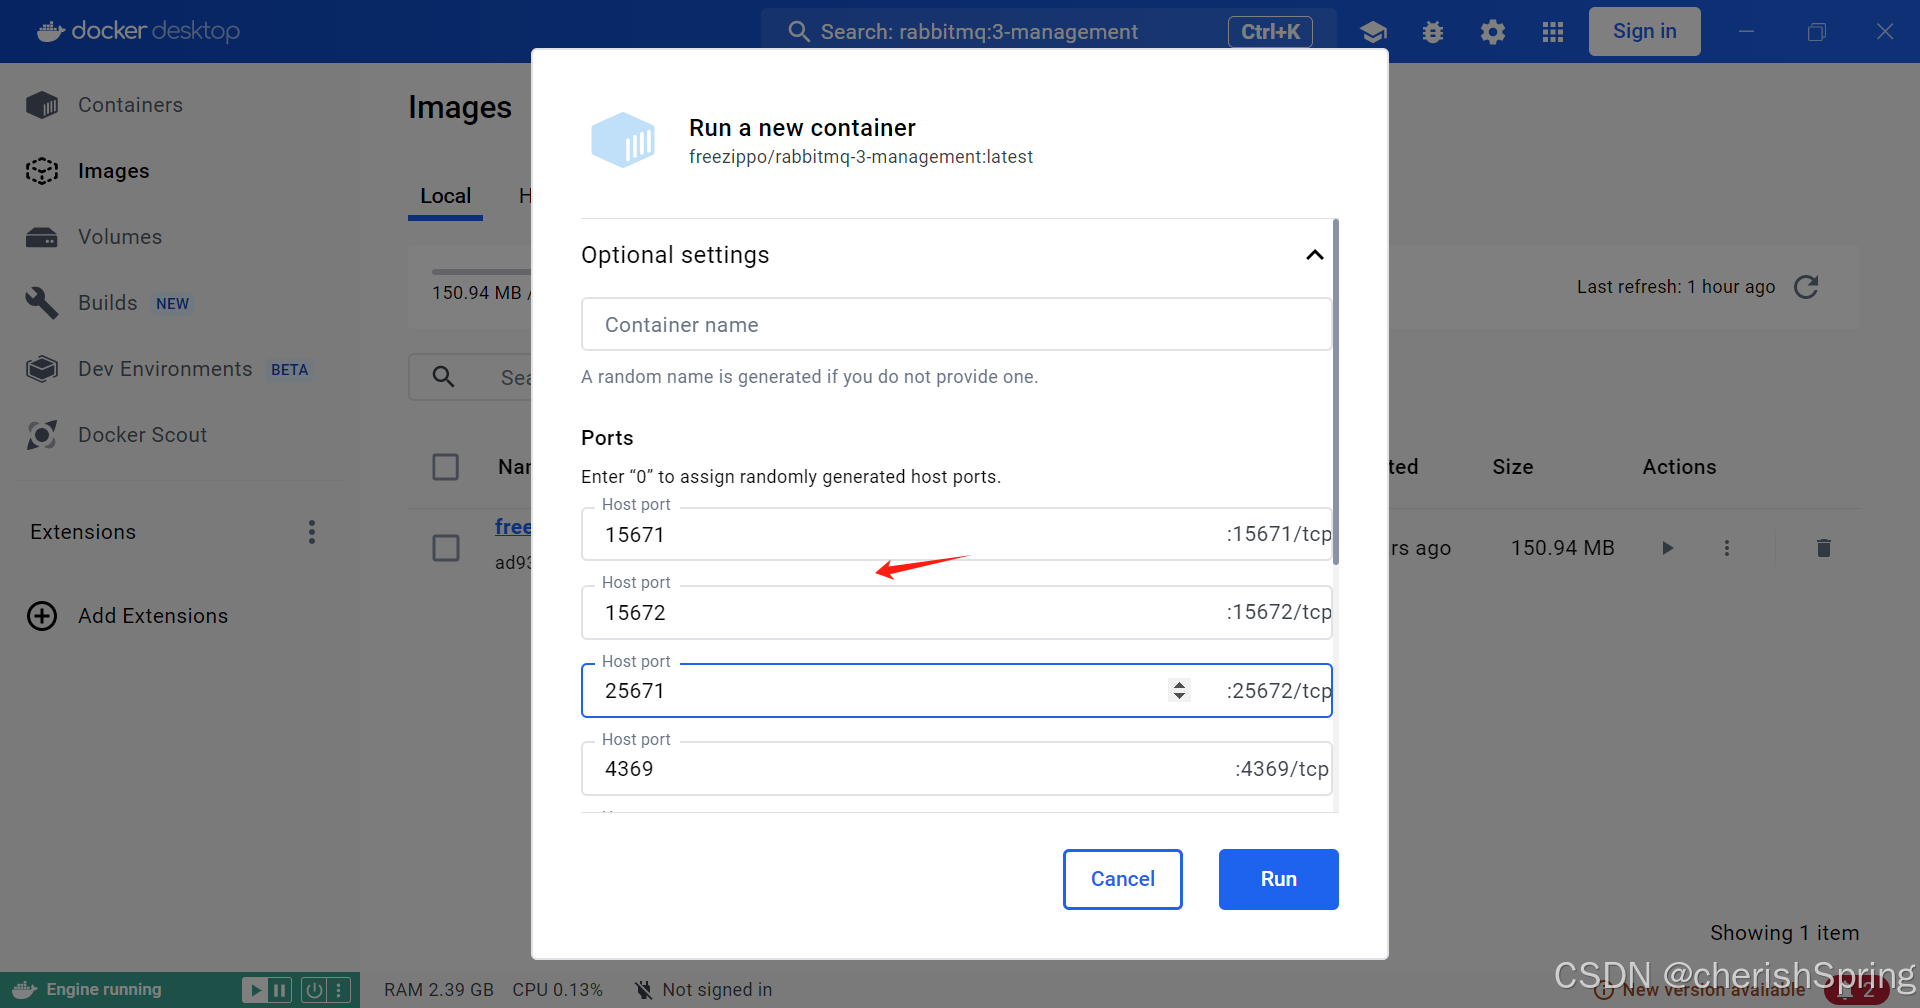Click the container image cube icon in dialog
The image size is (1920, 1008).
click(x=623, y=140)
